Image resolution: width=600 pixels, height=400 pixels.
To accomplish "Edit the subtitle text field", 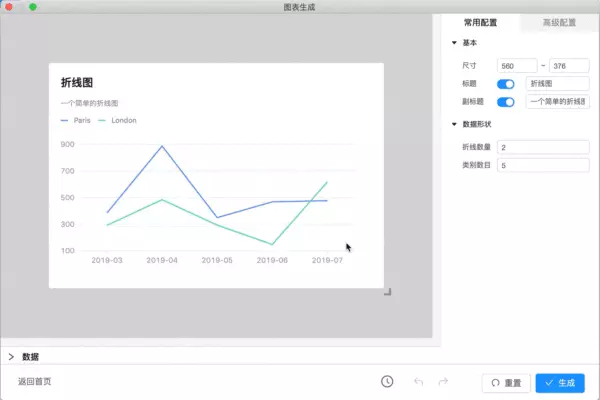I will click(x=558, y=102).
